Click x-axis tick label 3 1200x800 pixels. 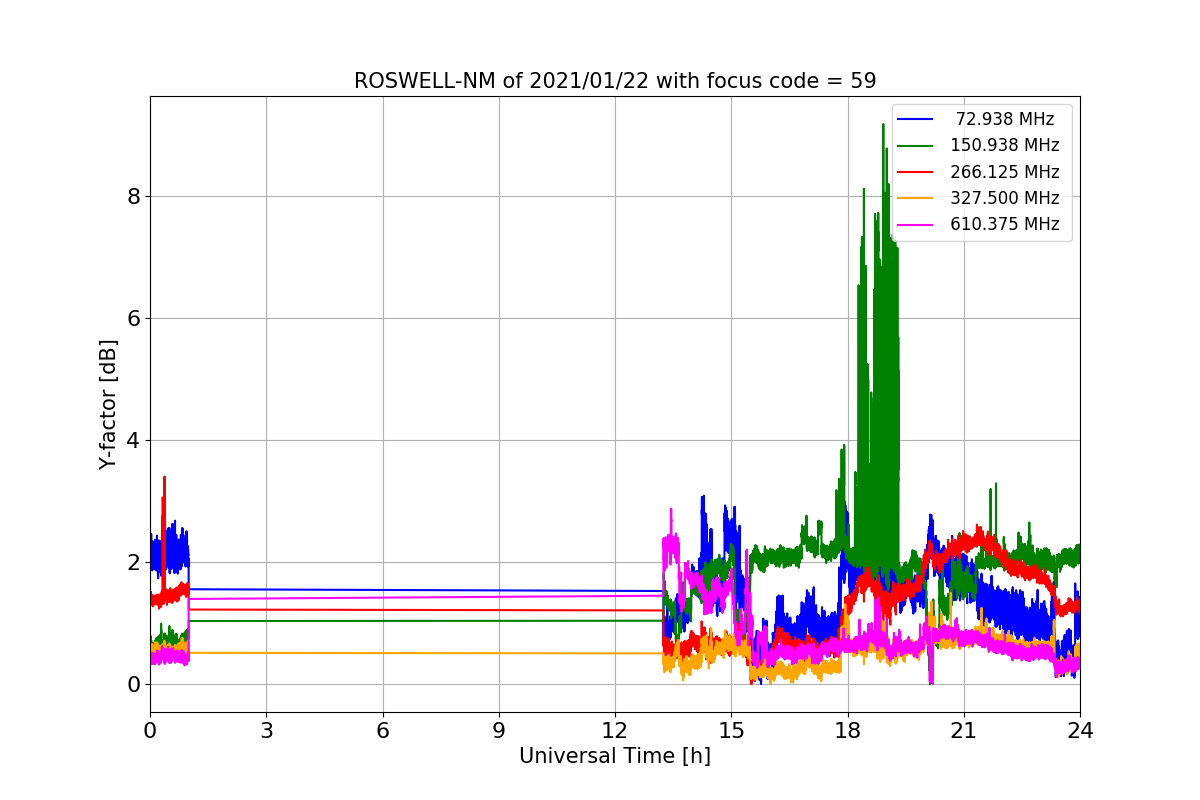click(266, 731)
